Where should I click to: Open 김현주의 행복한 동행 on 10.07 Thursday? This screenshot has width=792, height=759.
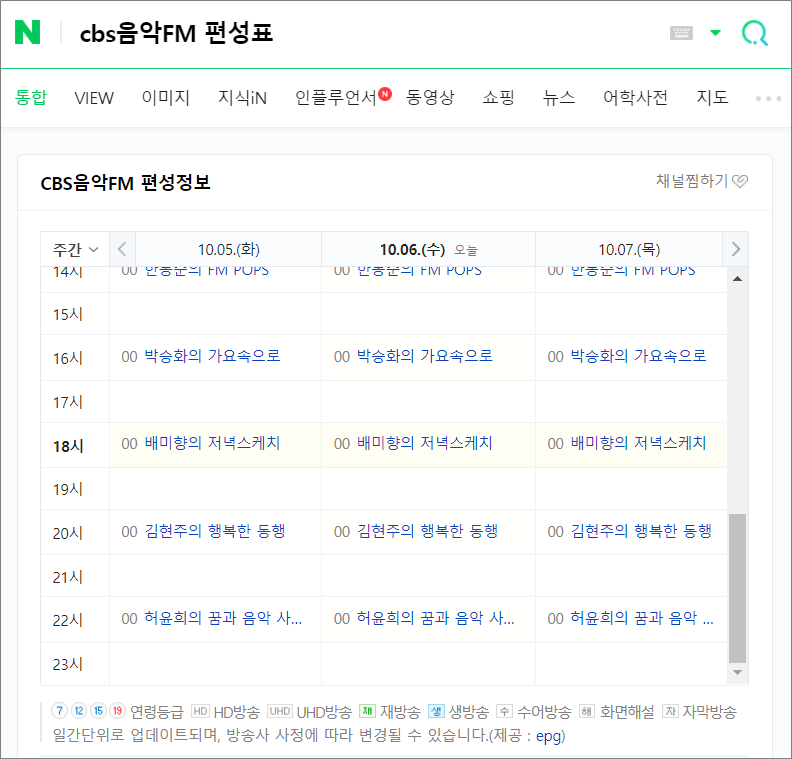641,531
